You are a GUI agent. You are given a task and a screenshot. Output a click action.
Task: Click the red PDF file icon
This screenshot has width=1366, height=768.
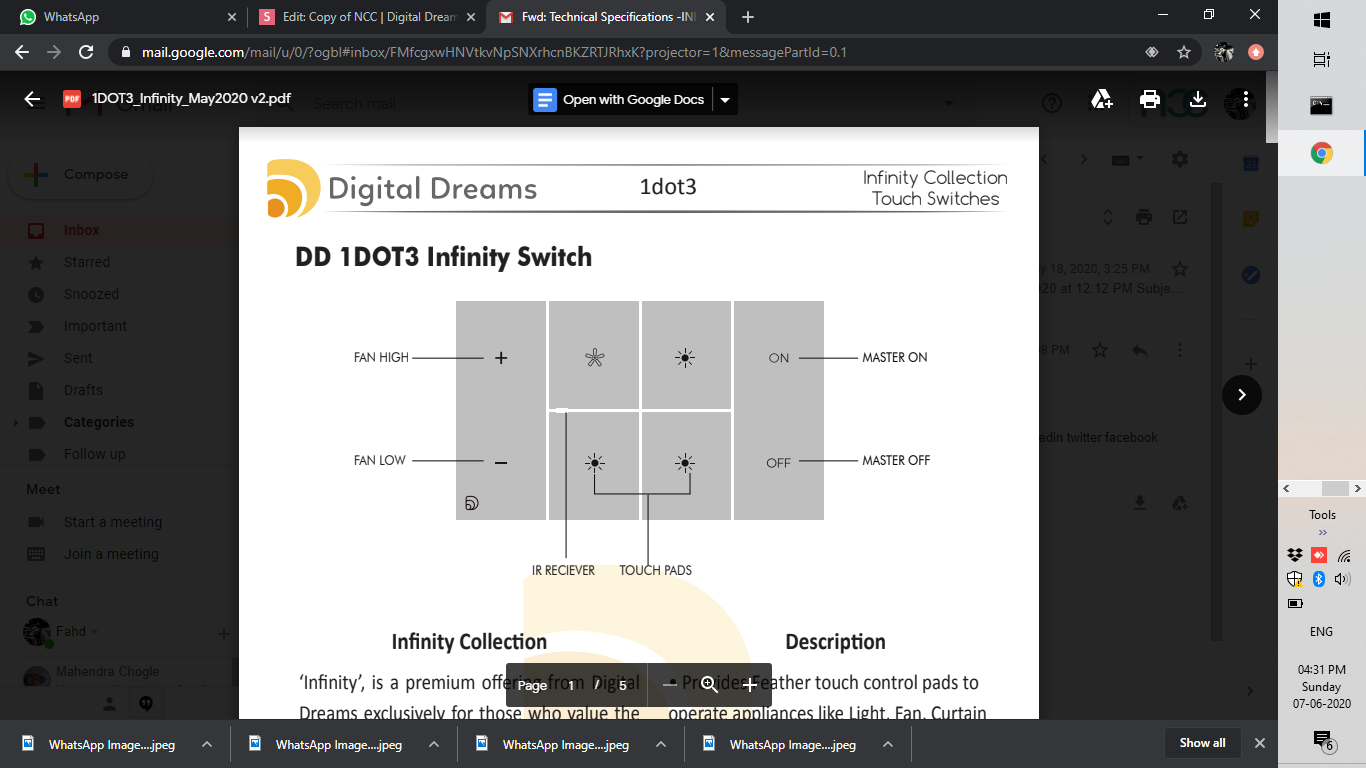click(x=72, y=99)
